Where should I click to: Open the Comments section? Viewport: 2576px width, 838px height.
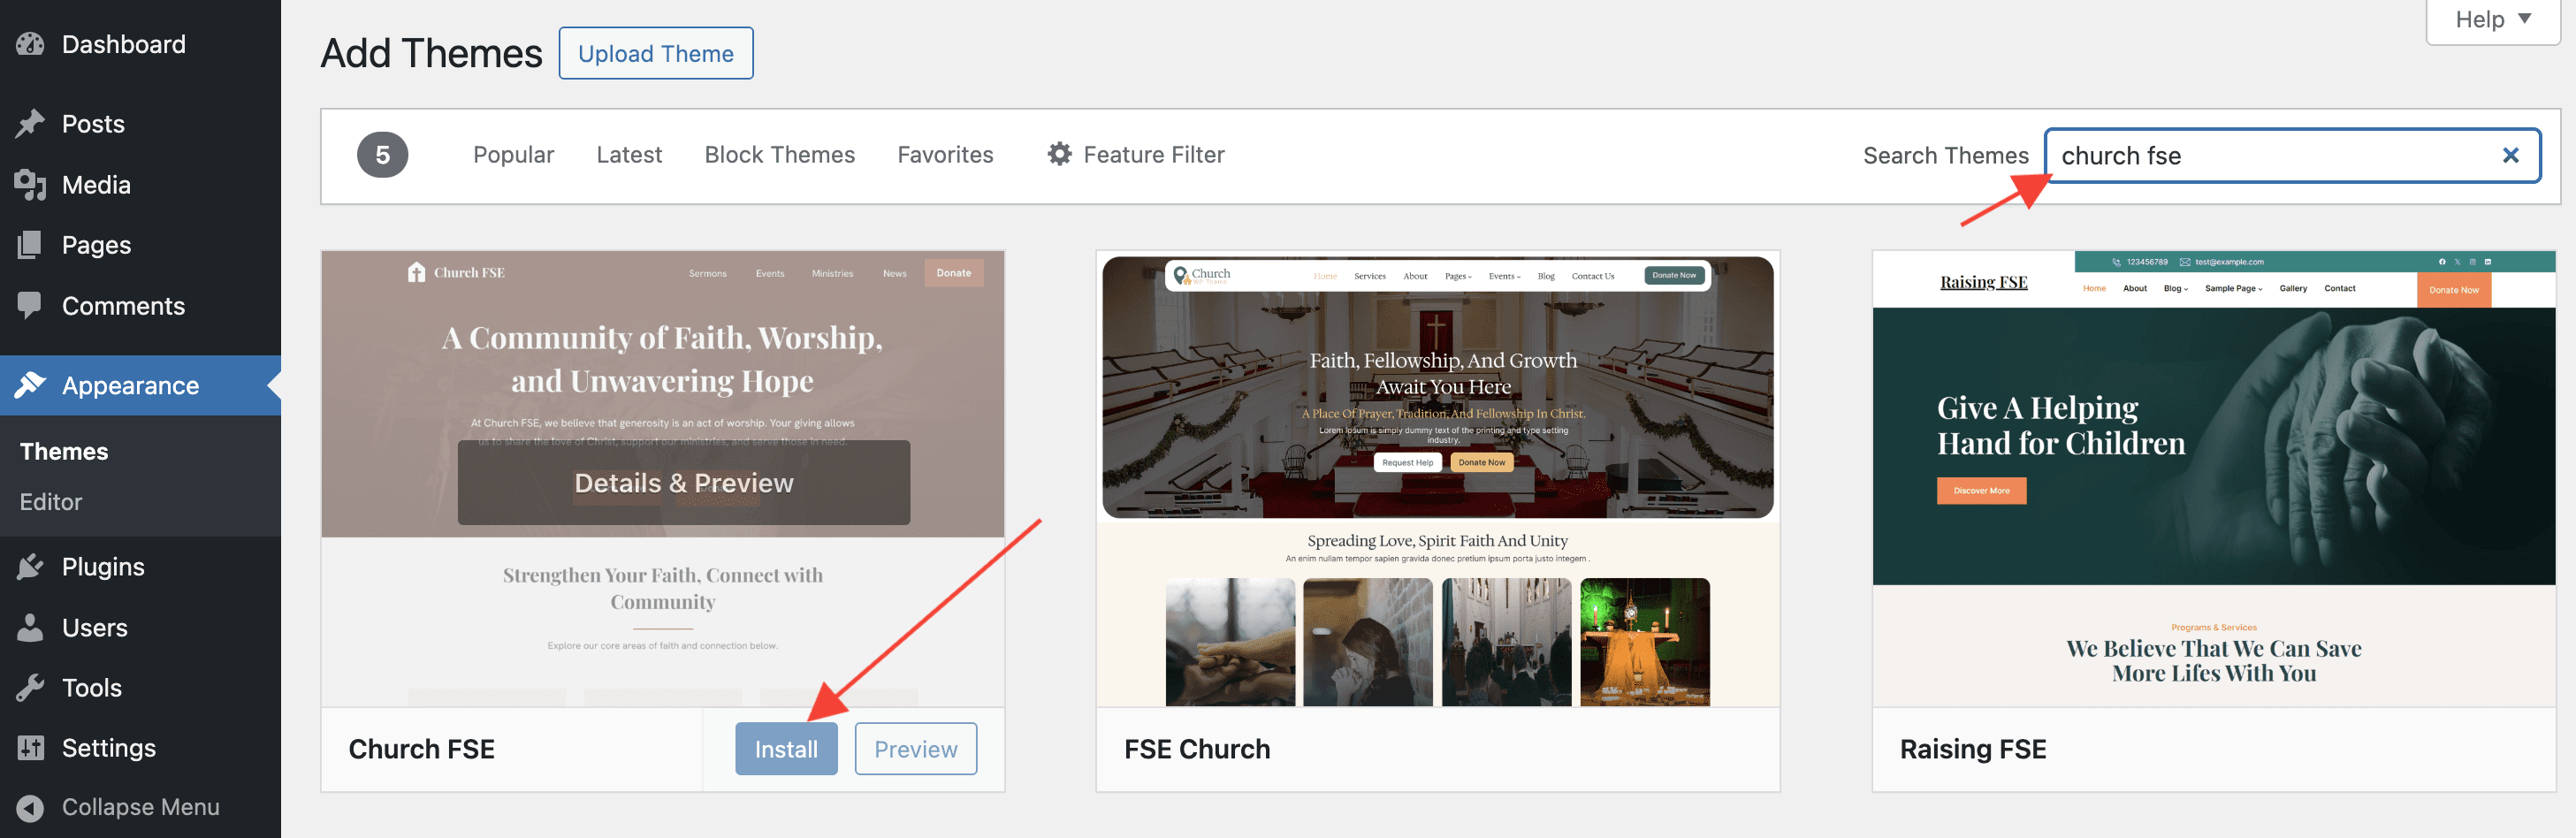(x=140, y=305)
